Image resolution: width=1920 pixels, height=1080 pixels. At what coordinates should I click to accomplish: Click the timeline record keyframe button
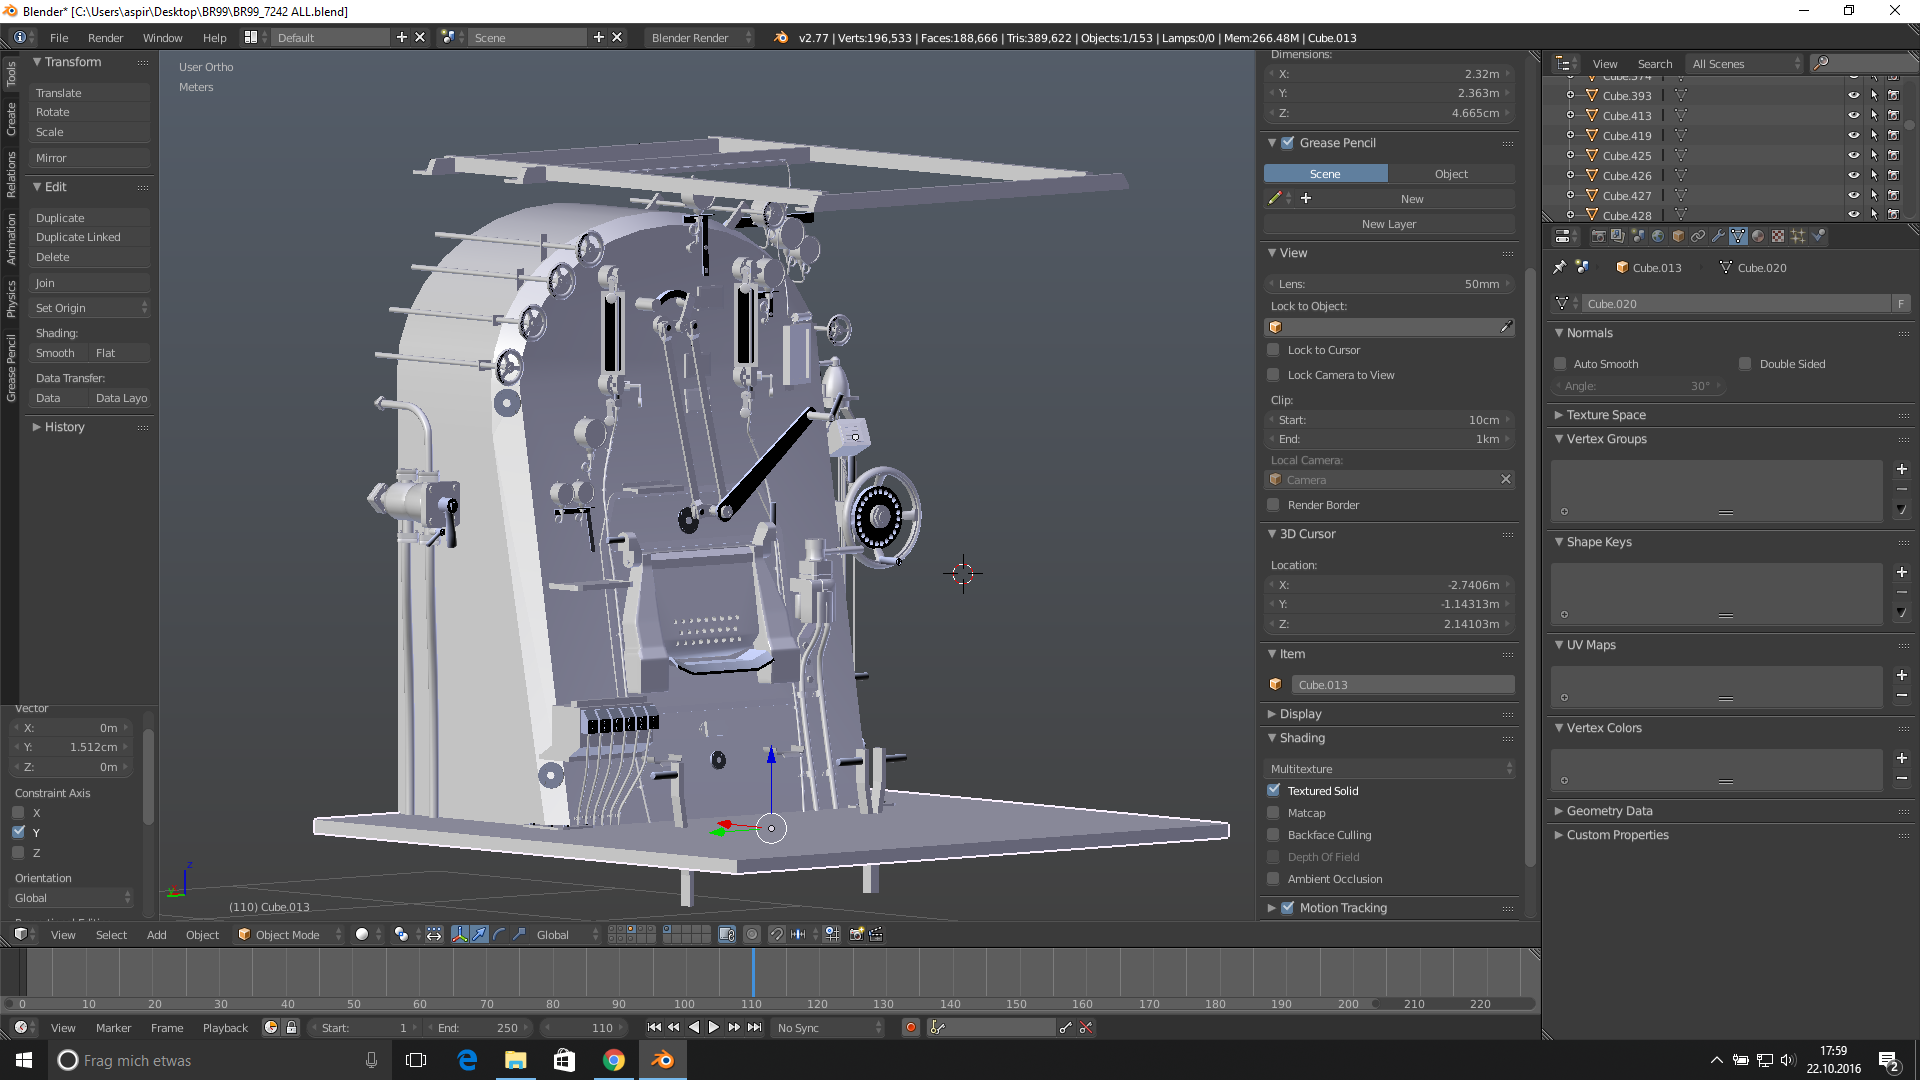(910, 1027)
